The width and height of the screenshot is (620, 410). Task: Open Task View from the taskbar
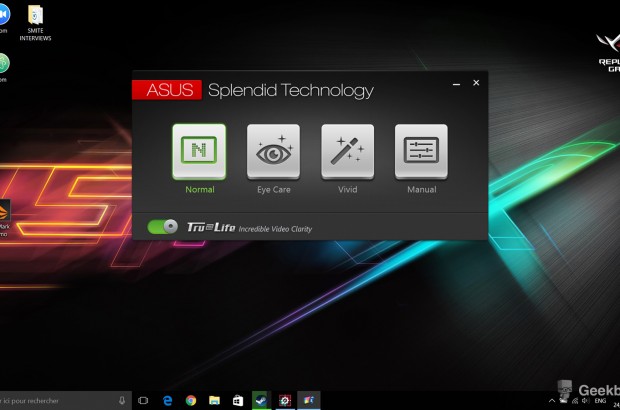point(143,400)
